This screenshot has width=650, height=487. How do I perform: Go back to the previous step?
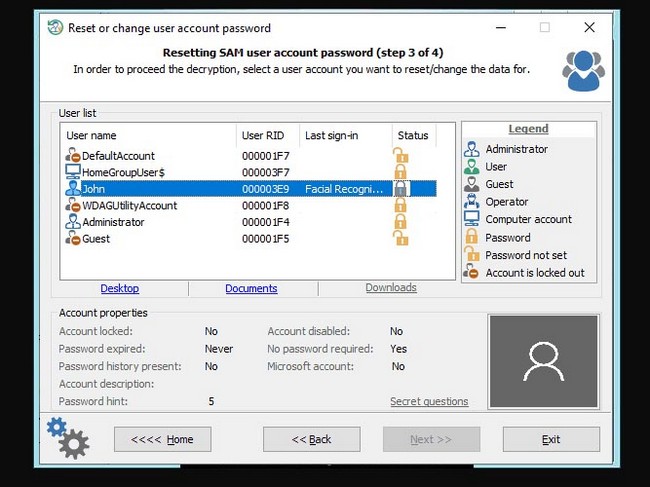(x=311, y=439)
